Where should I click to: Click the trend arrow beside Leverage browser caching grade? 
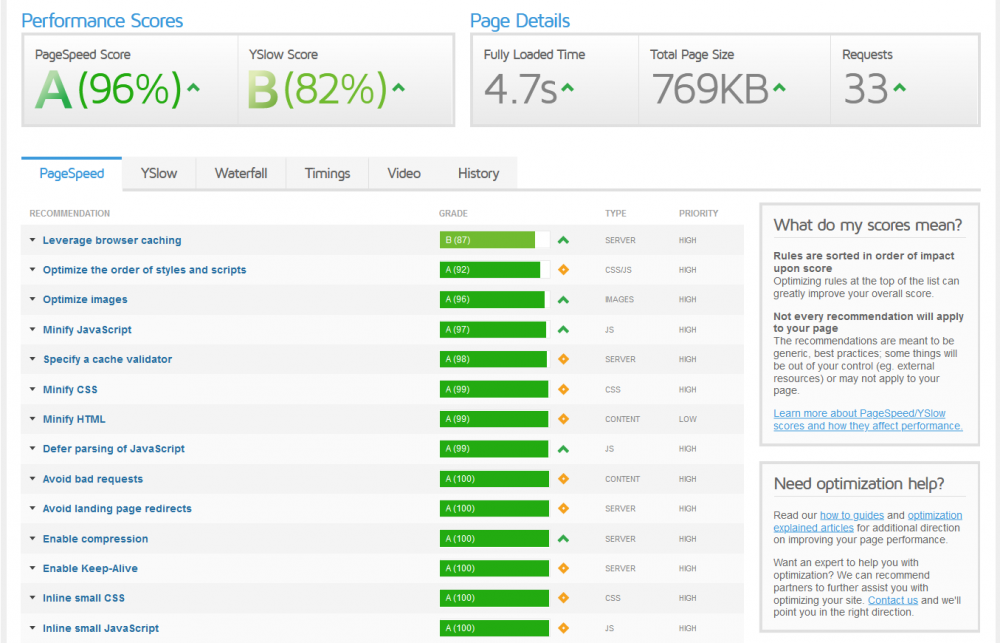point(563,240)
